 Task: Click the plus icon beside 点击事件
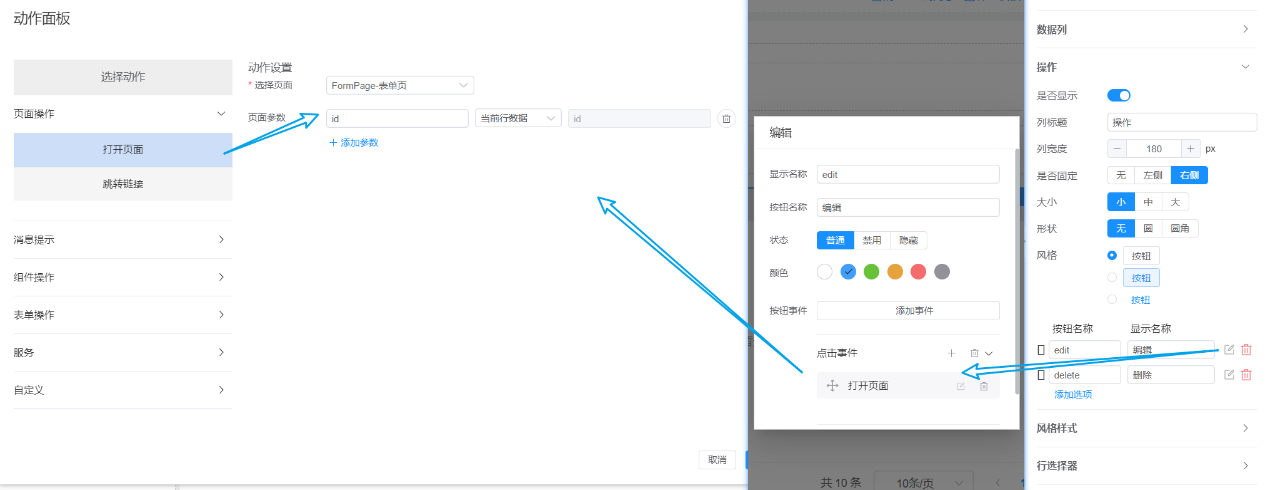tap(951, 353)
